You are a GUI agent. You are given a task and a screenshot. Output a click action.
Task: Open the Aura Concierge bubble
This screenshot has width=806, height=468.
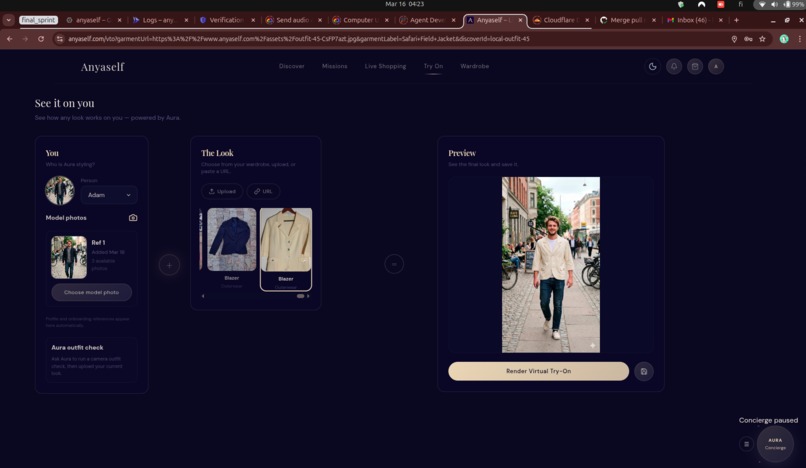775,443
